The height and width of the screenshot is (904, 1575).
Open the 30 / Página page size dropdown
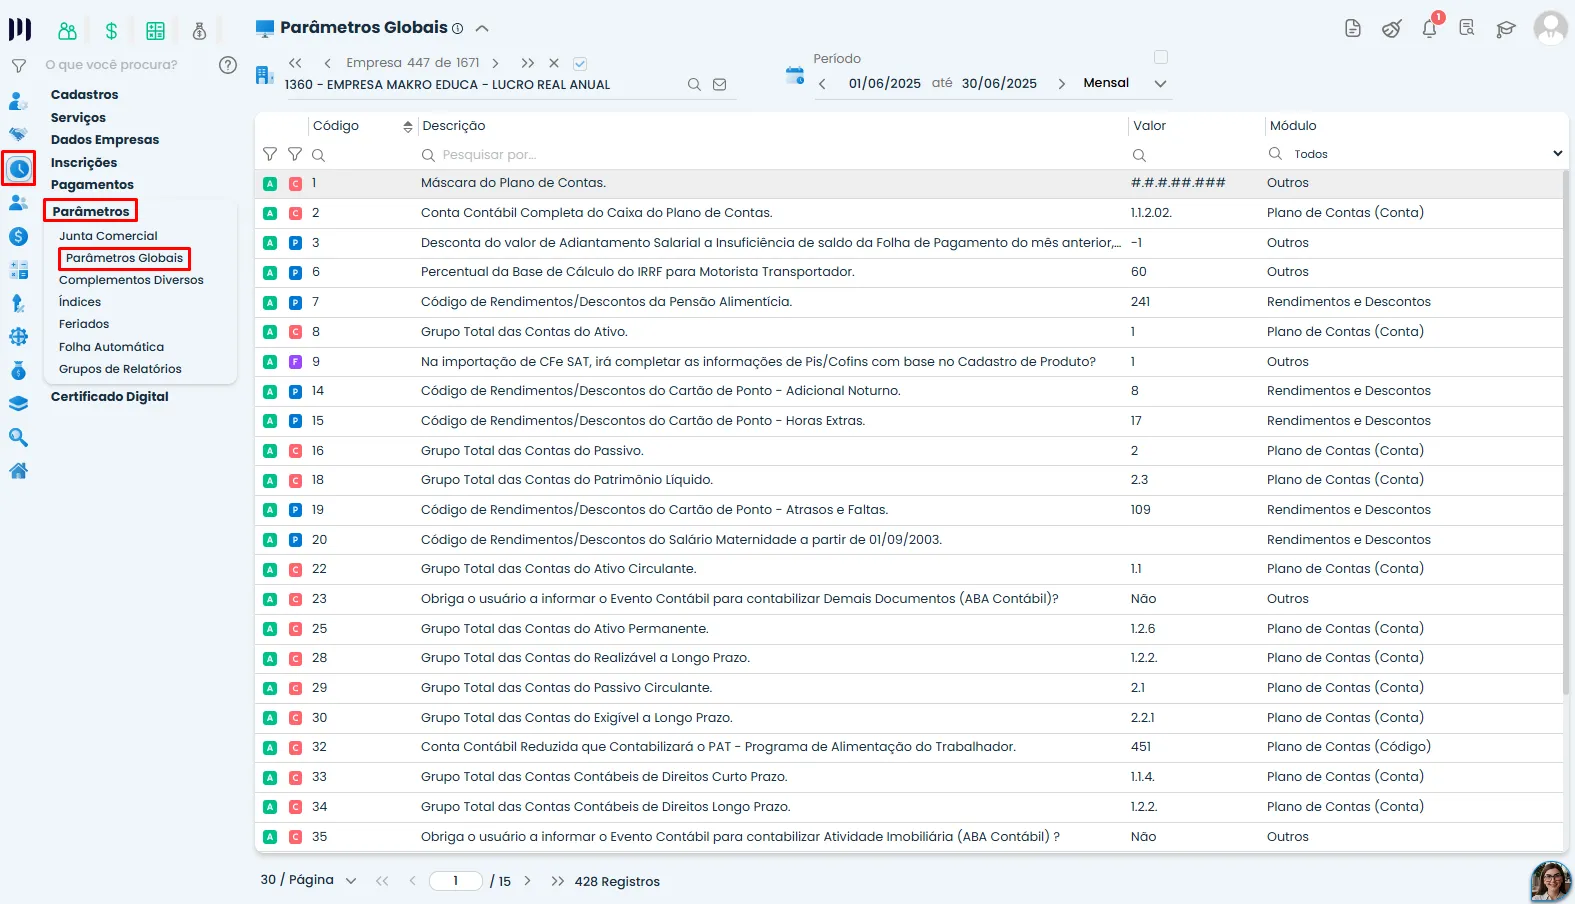pos(308,880)
